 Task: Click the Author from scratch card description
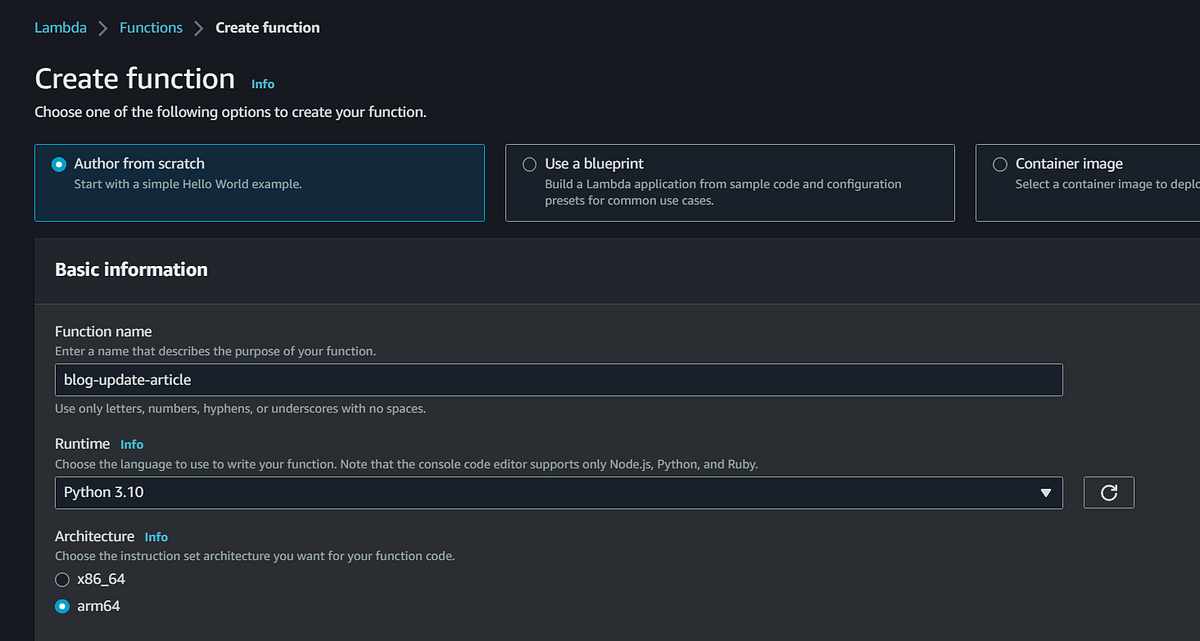point(187,184)
